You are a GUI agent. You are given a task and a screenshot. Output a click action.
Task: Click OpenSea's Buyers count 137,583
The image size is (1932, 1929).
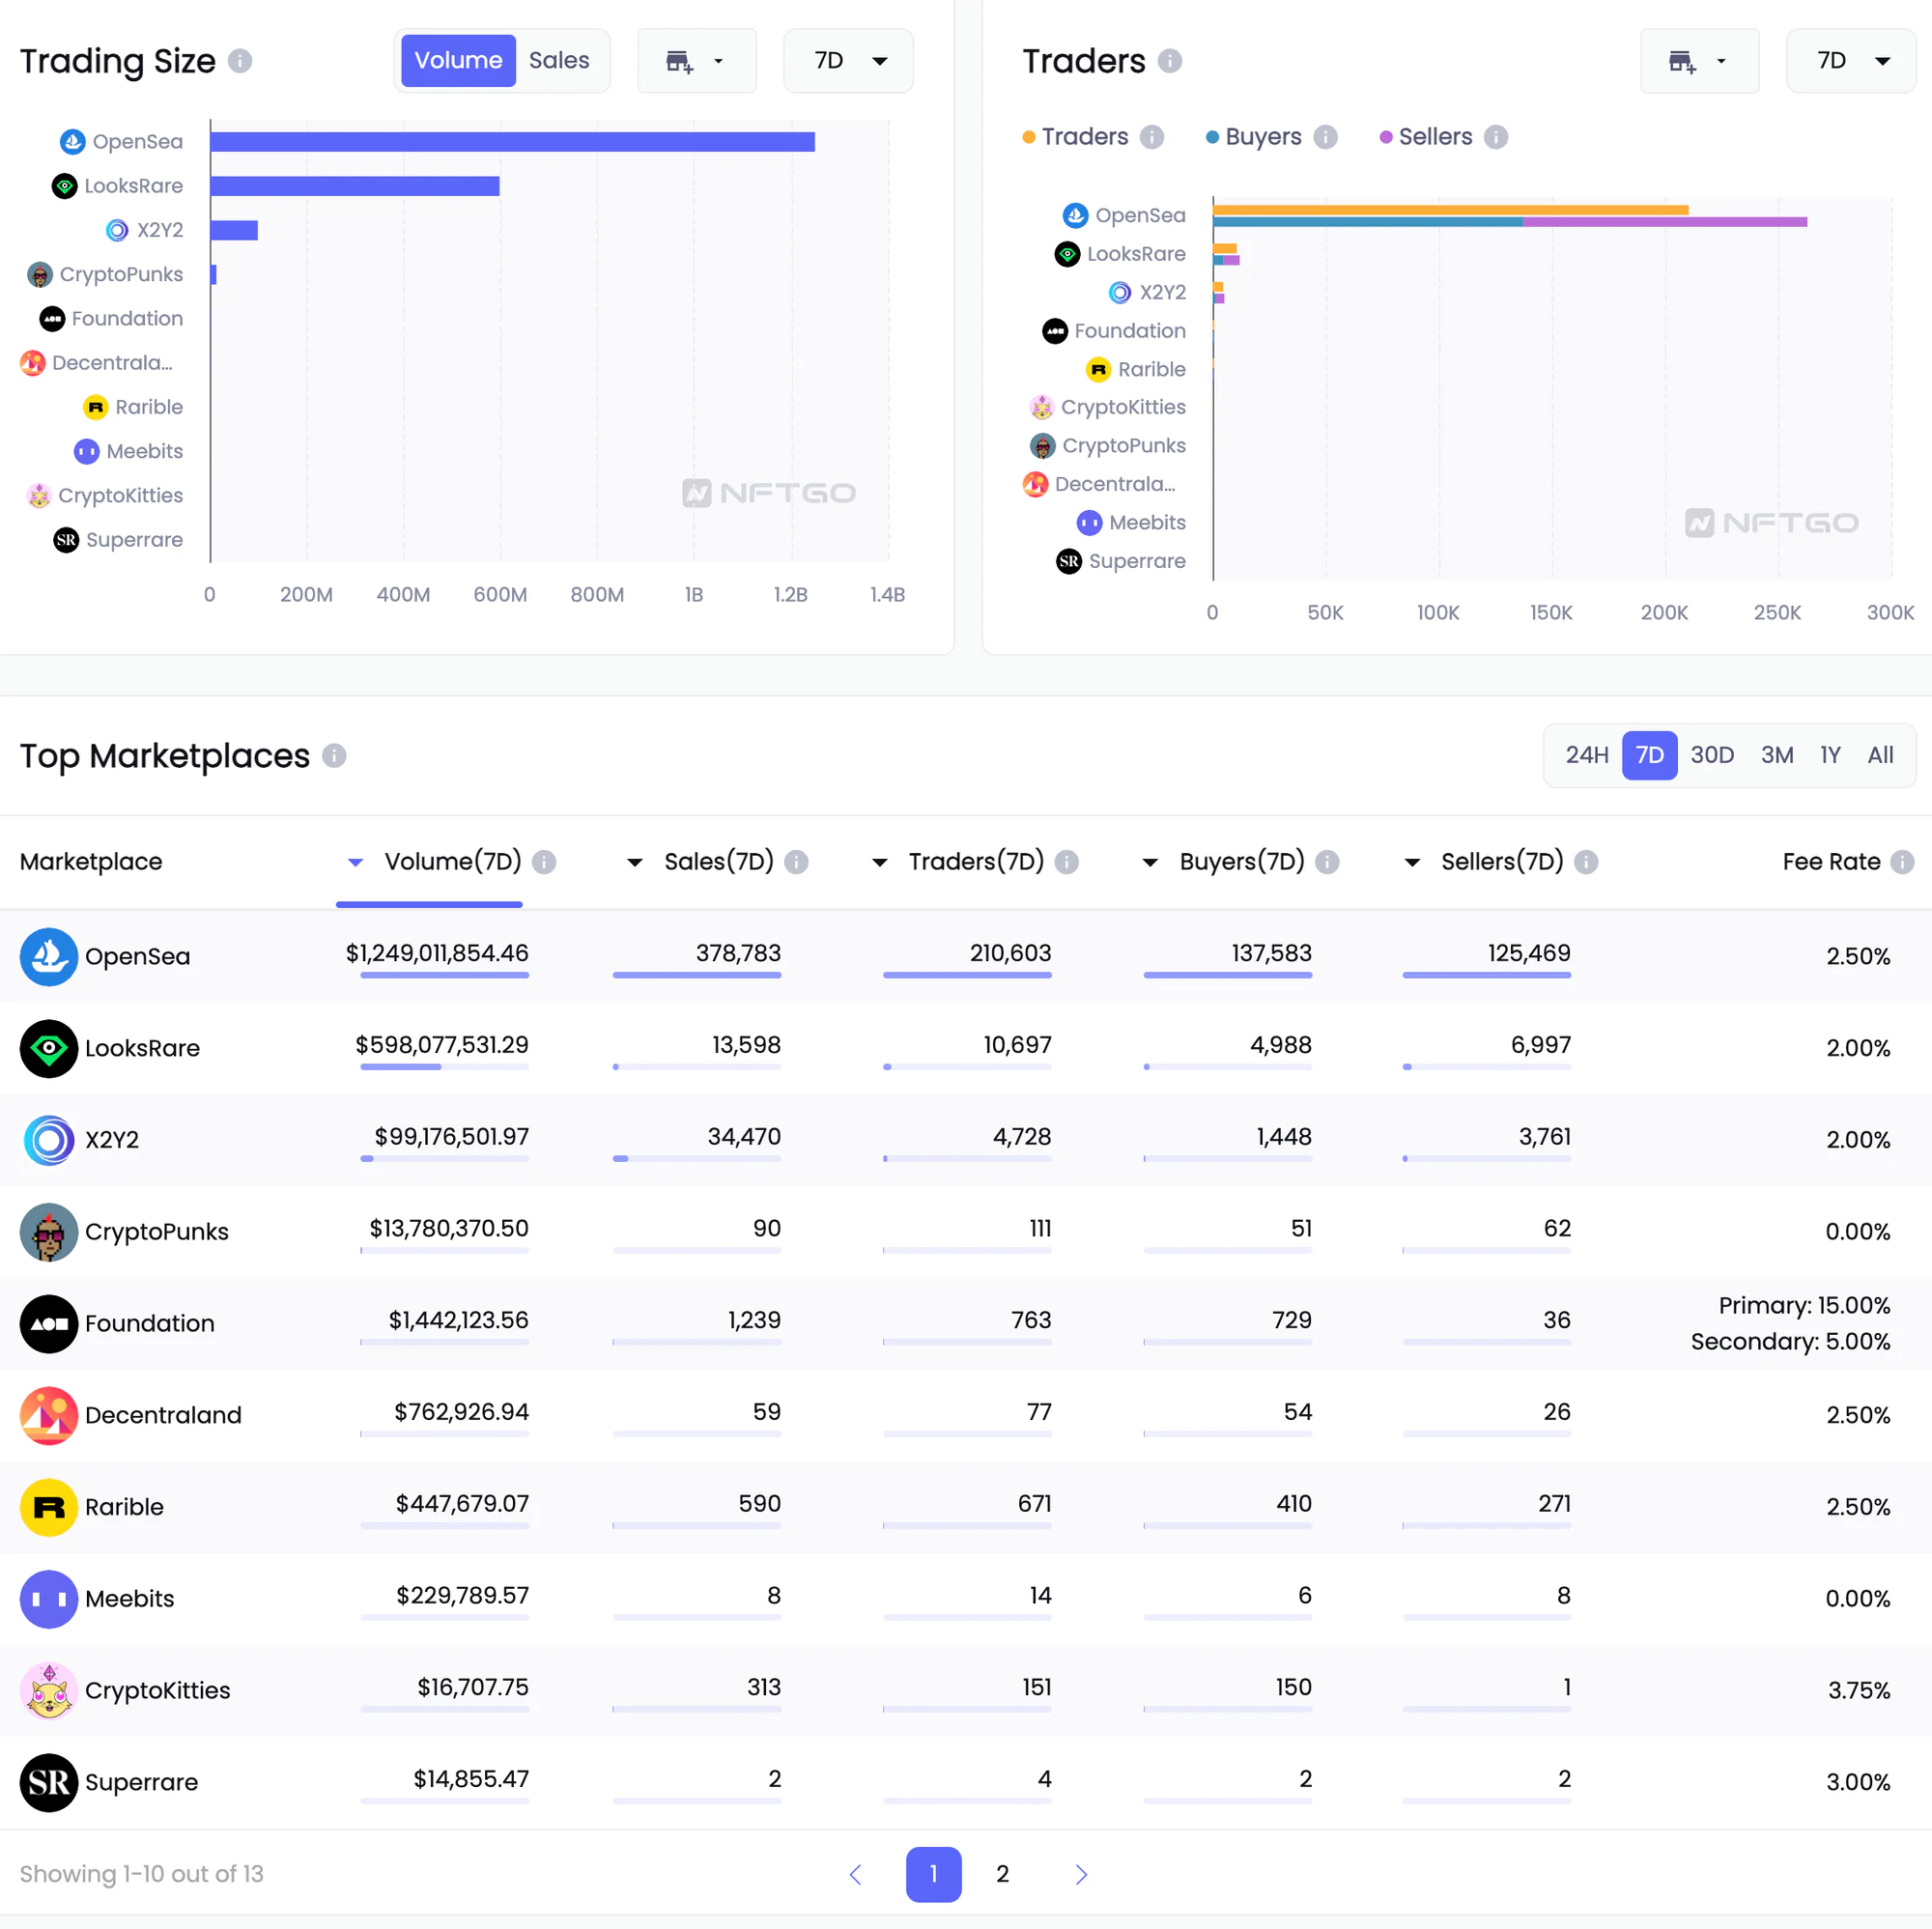coord(1271,954)
